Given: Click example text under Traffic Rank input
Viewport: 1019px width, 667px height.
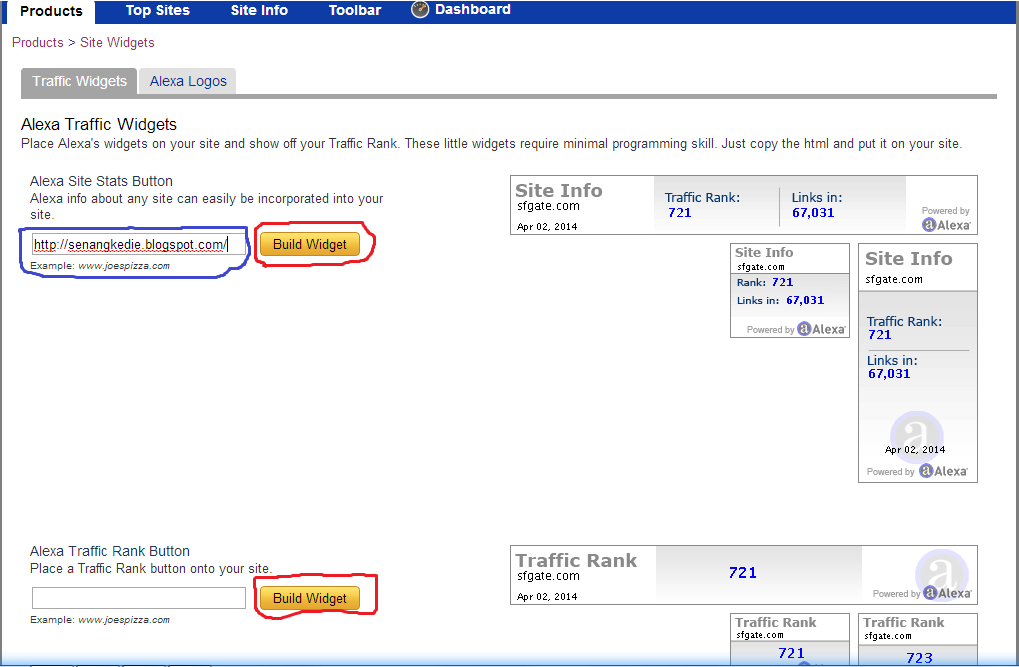Looking at the screenshot, I should pyautogui.click(x=100, y=620).
